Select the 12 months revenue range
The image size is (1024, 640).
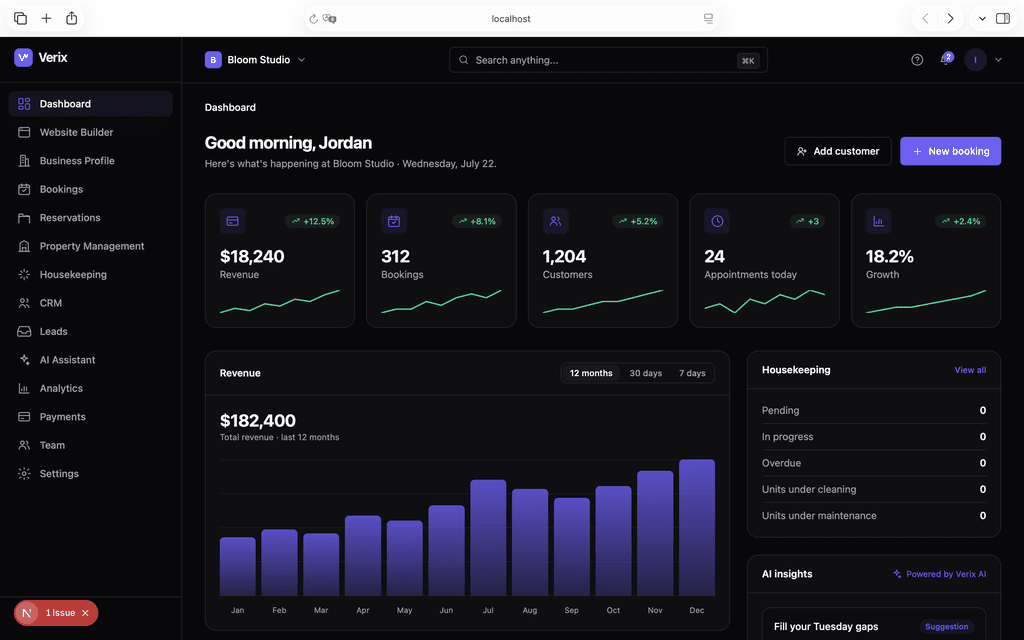click(x=591, y=373)
